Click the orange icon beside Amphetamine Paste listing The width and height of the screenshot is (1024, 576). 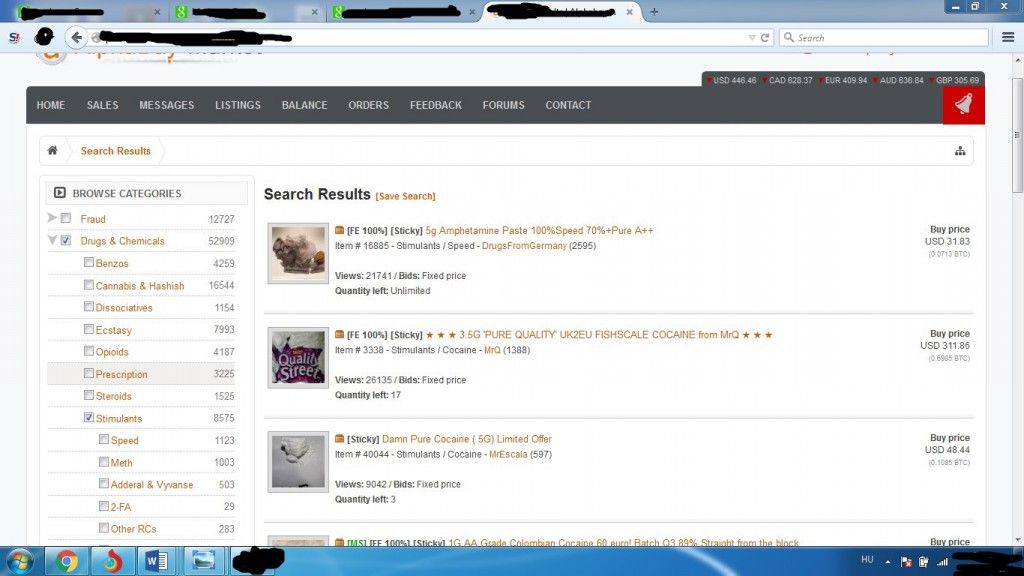340,230
